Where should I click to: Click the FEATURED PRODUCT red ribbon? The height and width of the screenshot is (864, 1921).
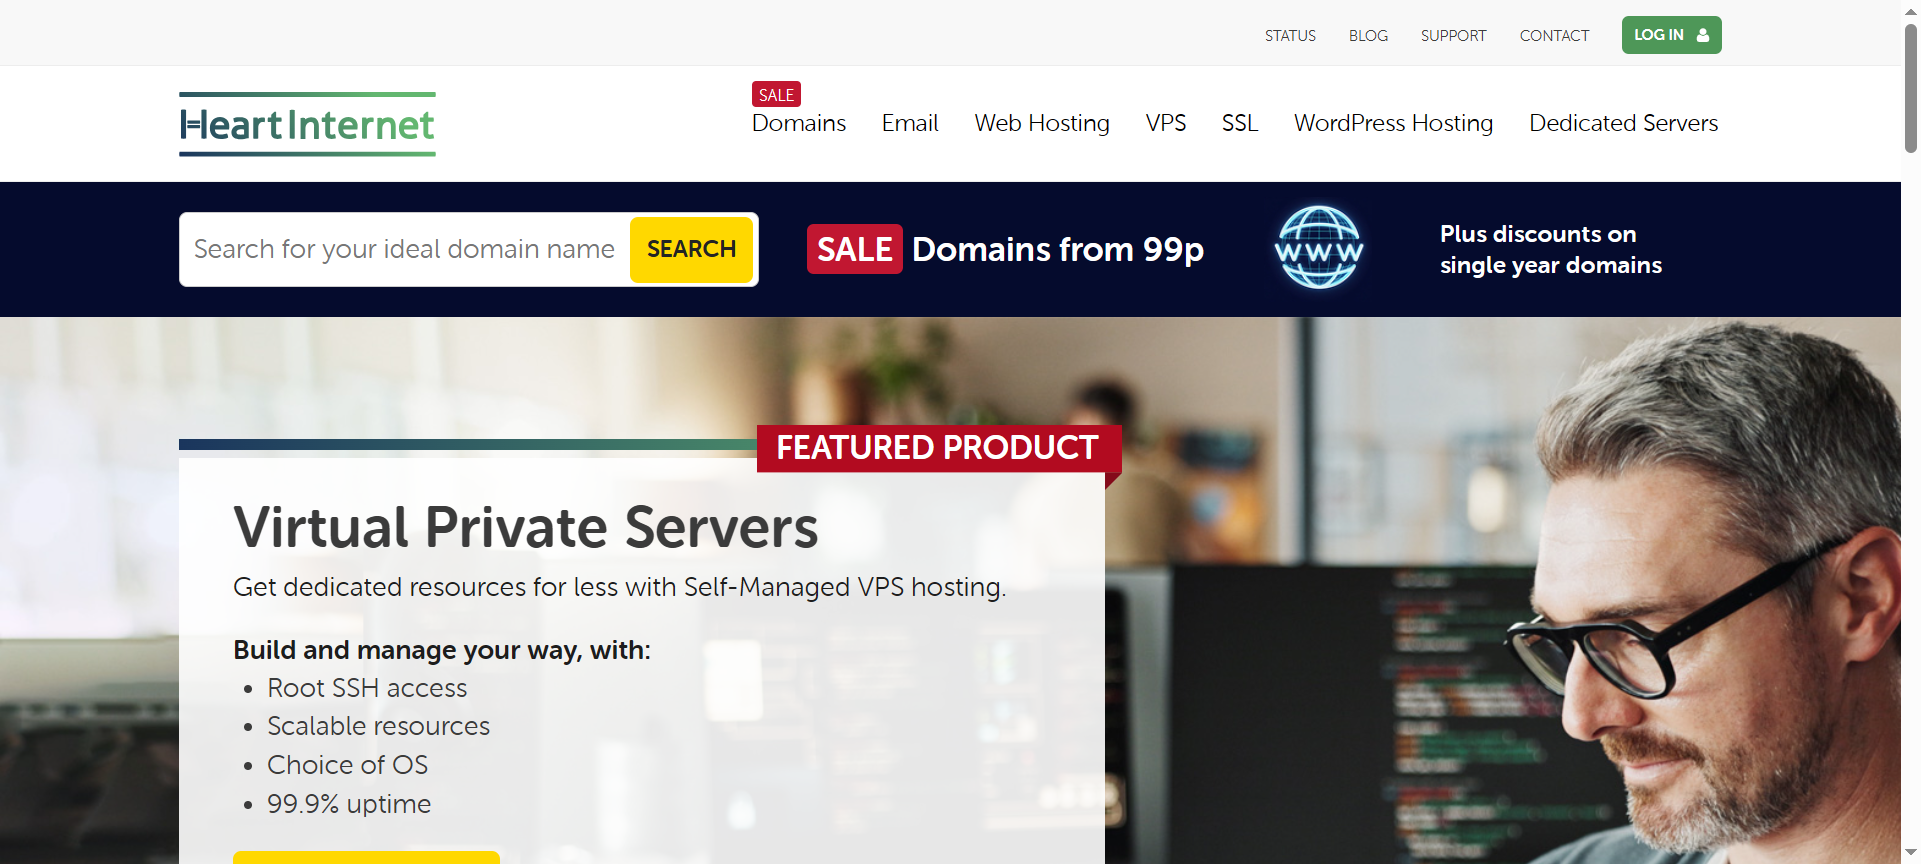pos(937,448)
